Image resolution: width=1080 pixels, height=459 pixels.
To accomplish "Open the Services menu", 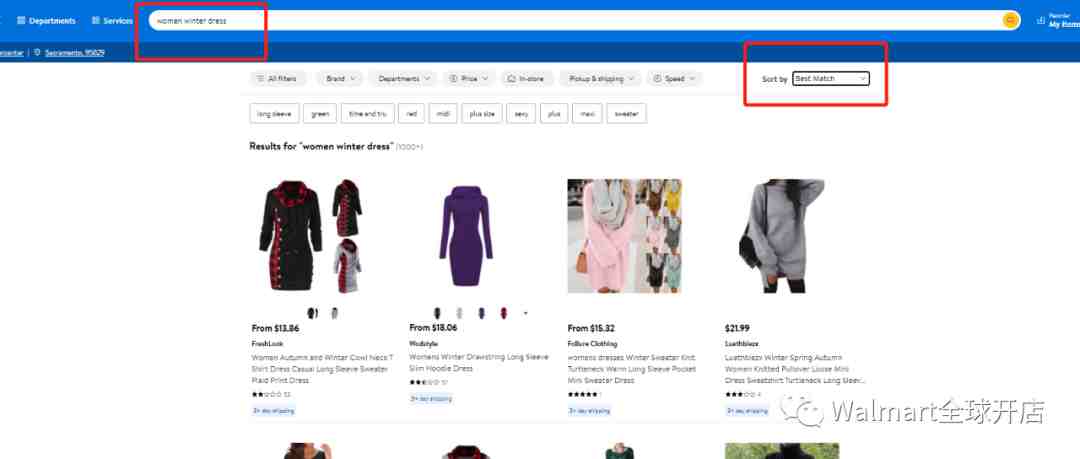I will (112, 21).
